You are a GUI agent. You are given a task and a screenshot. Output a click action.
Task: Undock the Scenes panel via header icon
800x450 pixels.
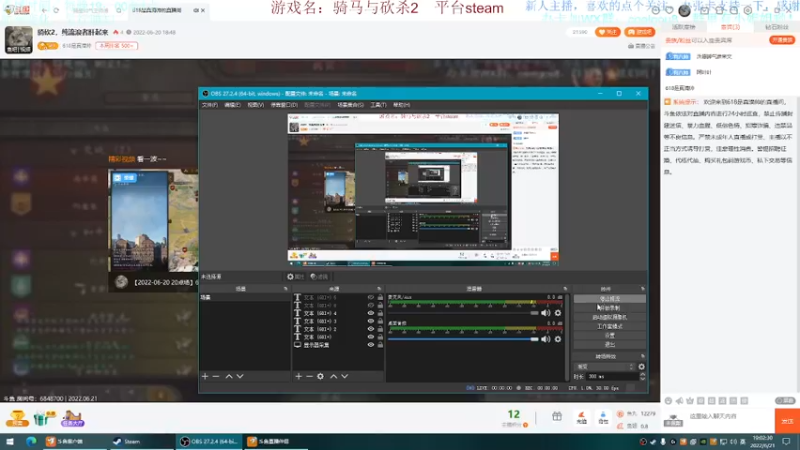coord(285,289)
